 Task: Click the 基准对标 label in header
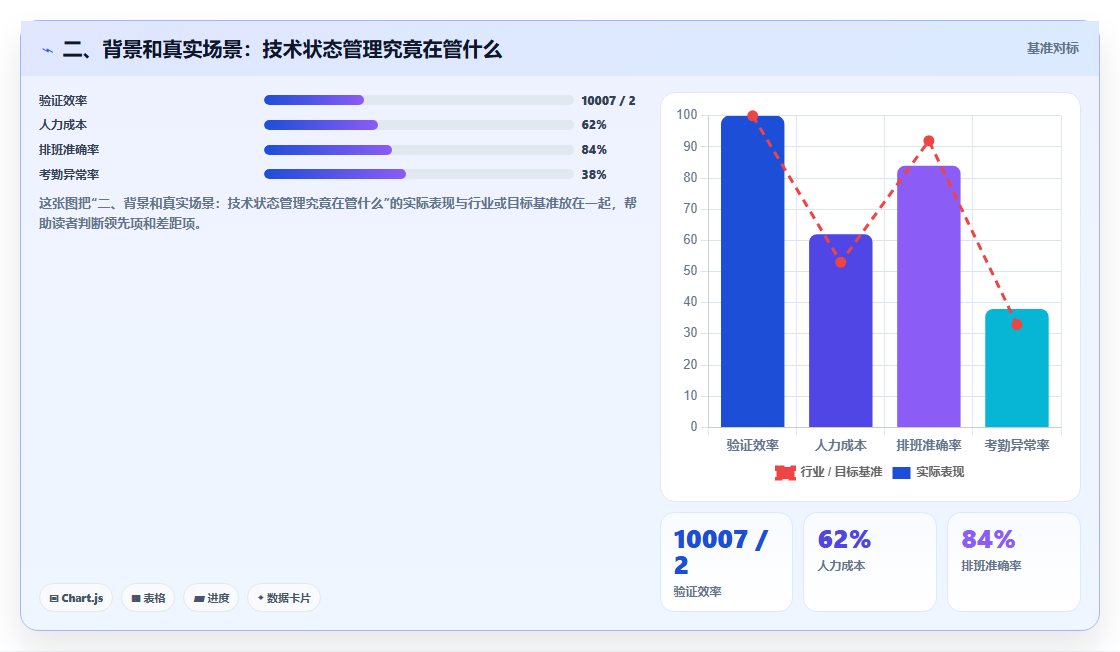(x=1052, y=49)
